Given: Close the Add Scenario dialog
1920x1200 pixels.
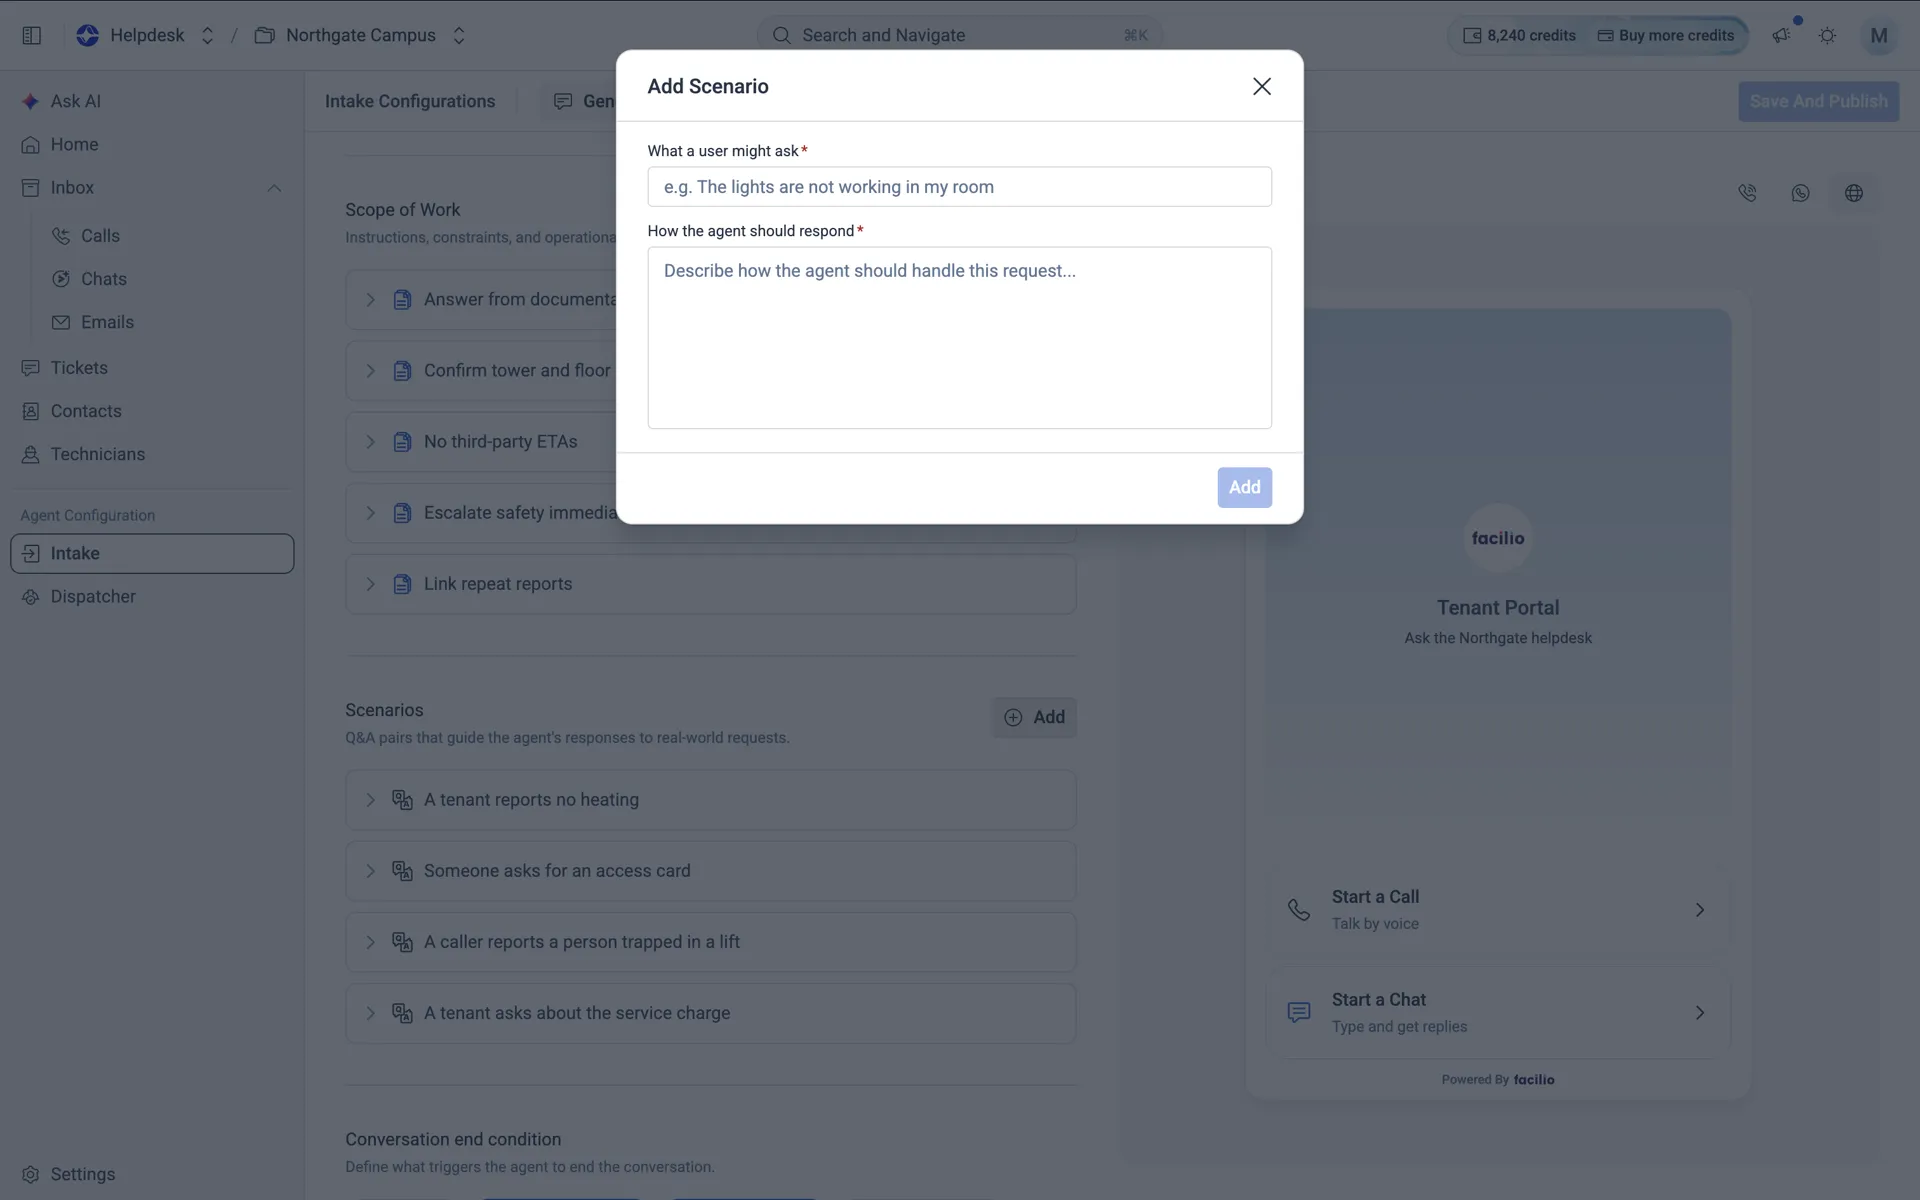Looking at the screenshot, I should pos(1262,86).
